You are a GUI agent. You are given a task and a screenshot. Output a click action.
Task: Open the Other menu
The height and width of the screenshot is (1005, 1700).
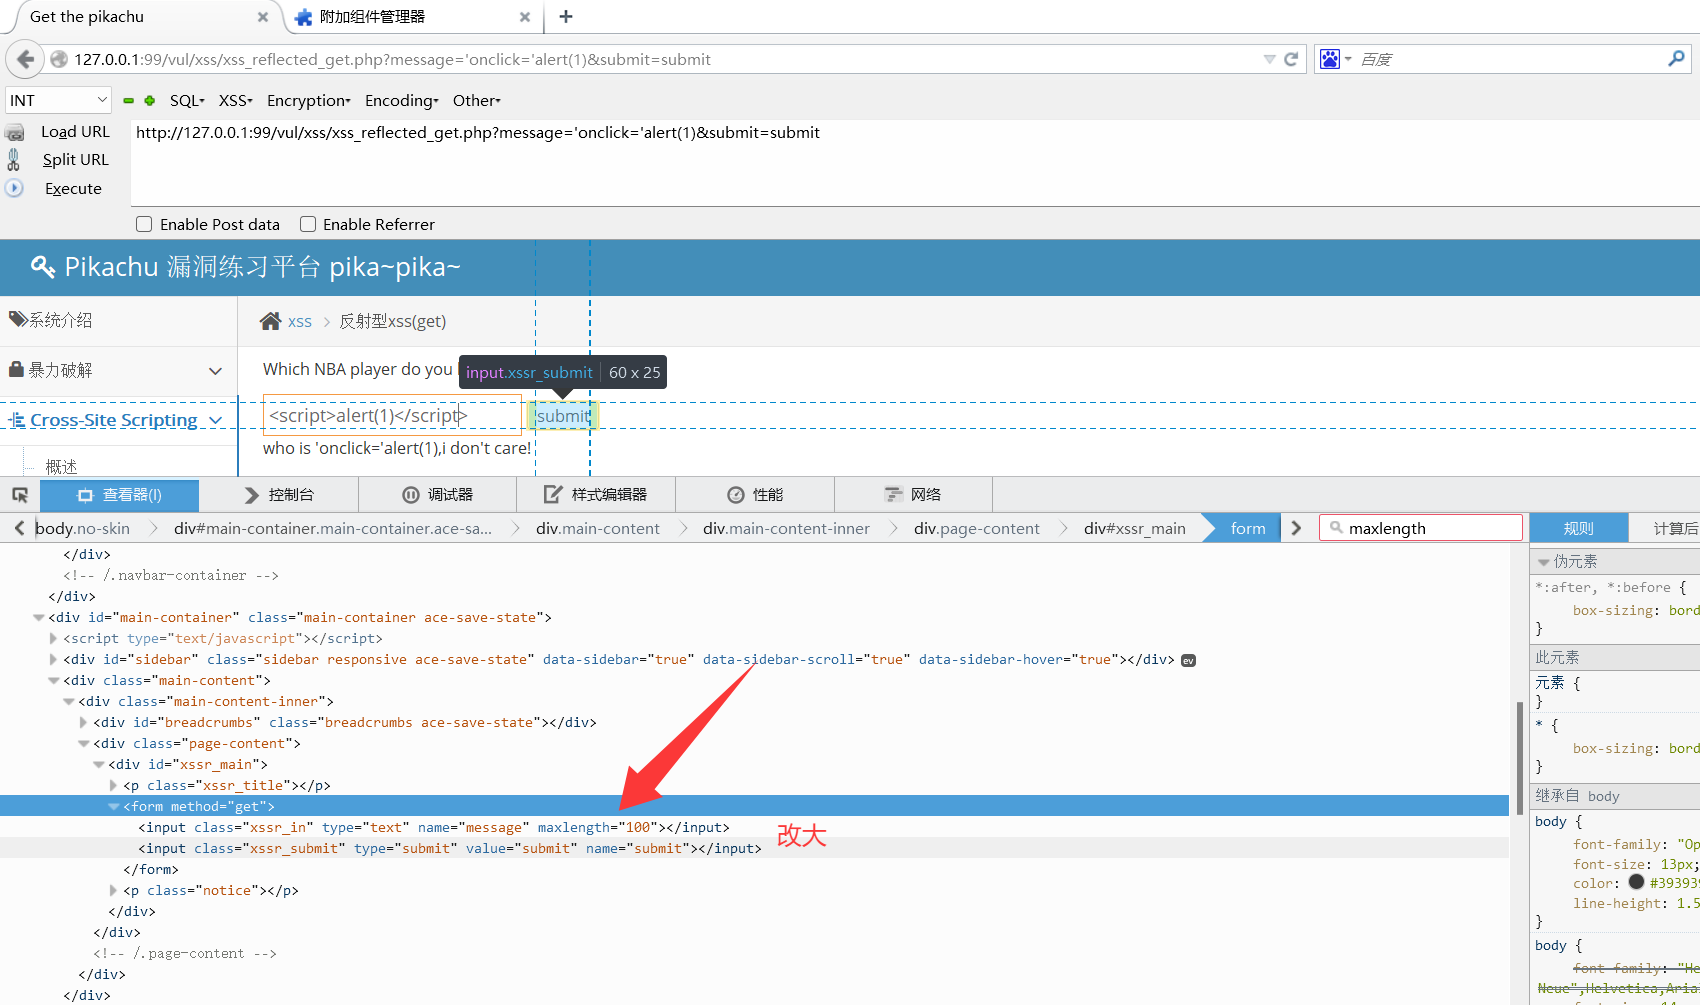click(477, 100)
